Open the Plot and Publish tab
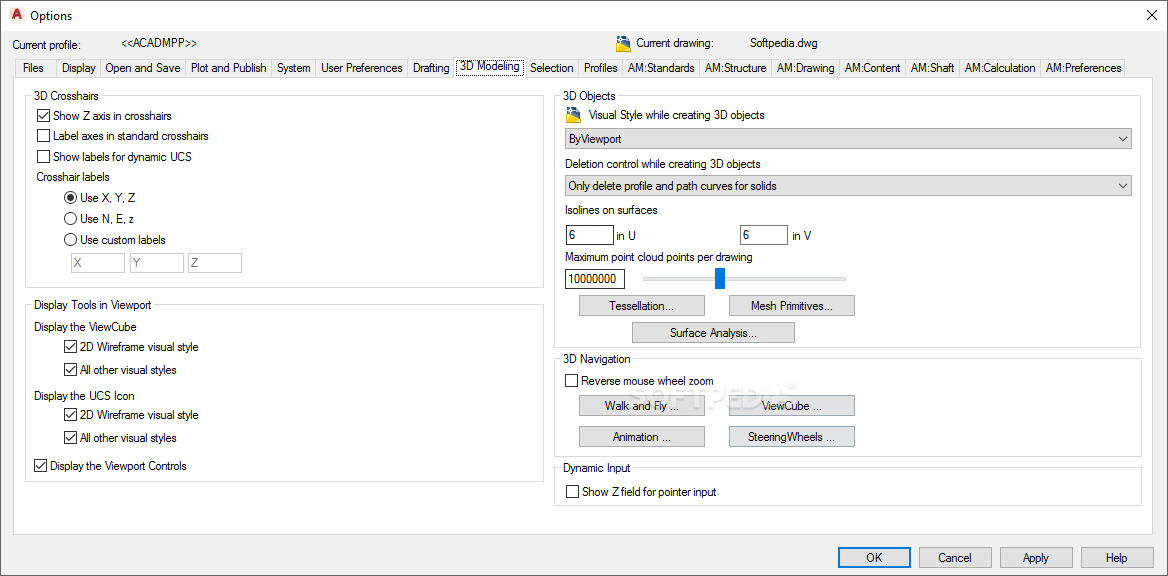 [229, 68]
